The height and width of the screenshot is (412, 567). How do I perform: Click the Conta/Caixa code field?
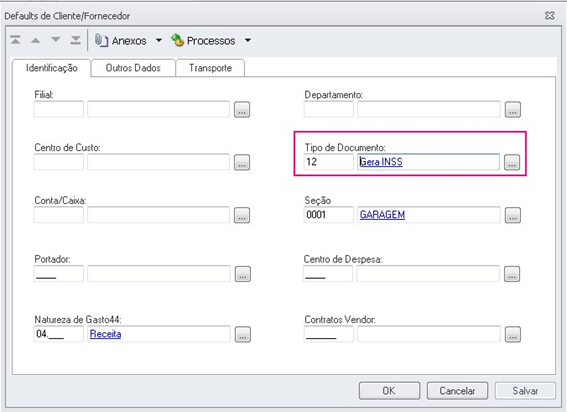[59, 215]
